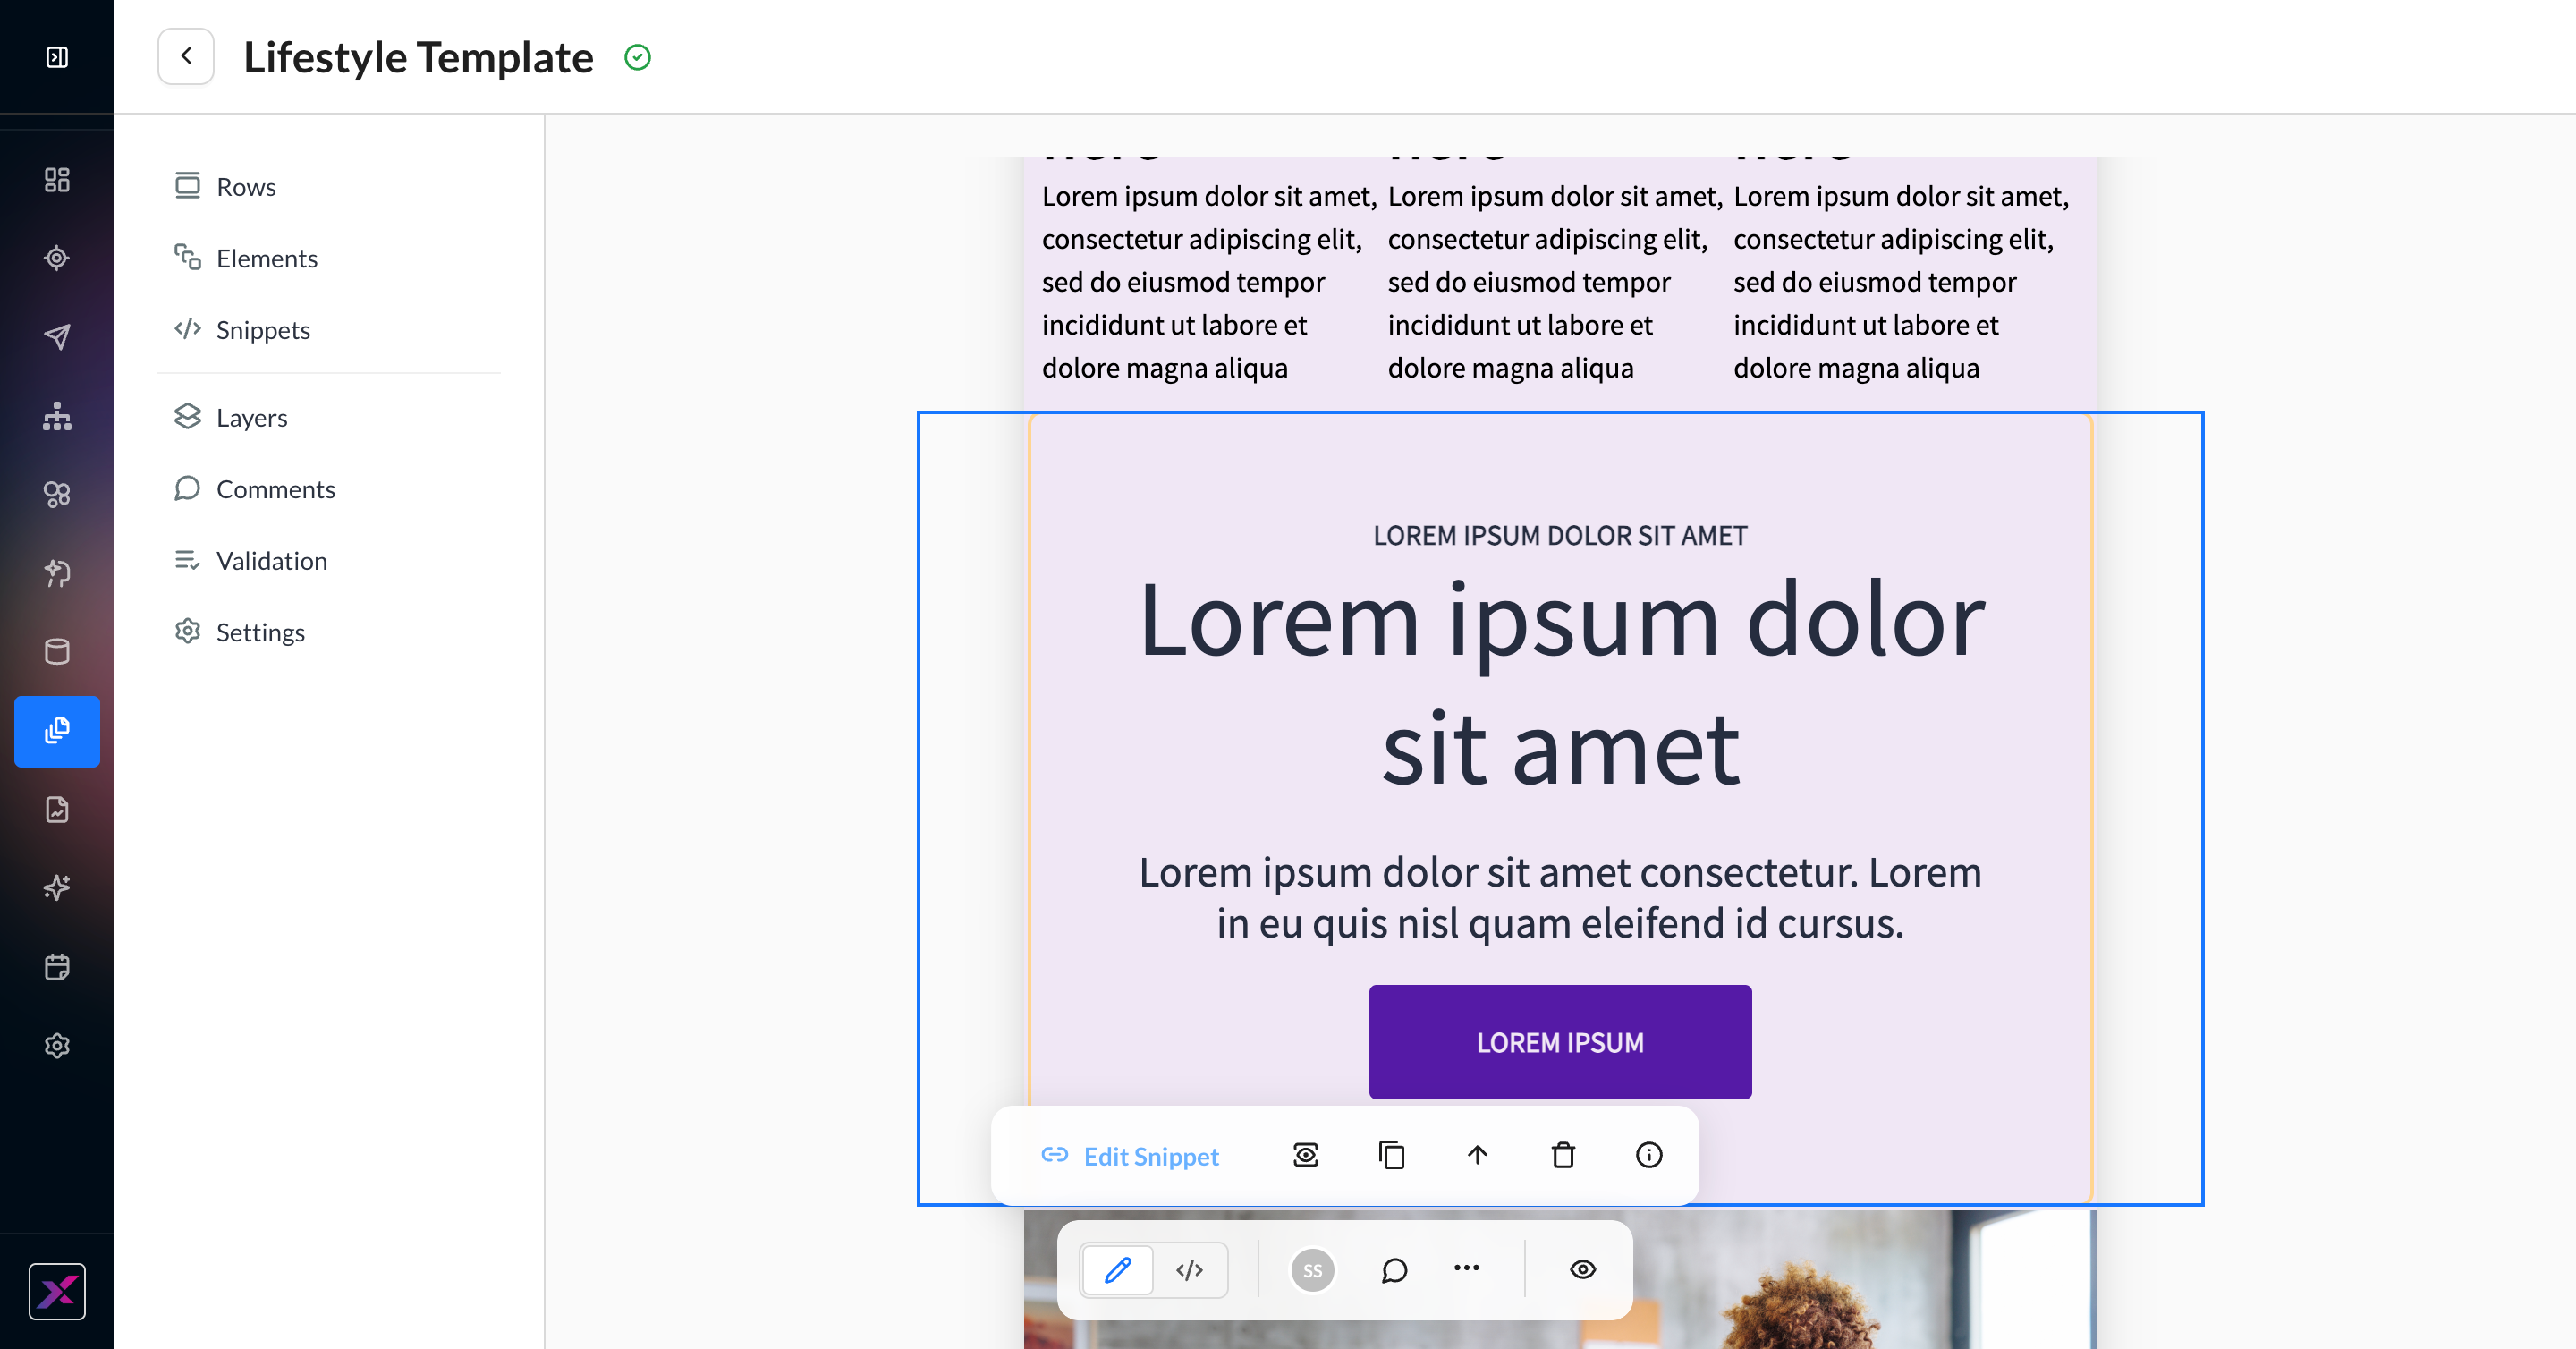Switch to visual edit pencil mode
This screenshot has height=1349, width=2576.
1118,1270
